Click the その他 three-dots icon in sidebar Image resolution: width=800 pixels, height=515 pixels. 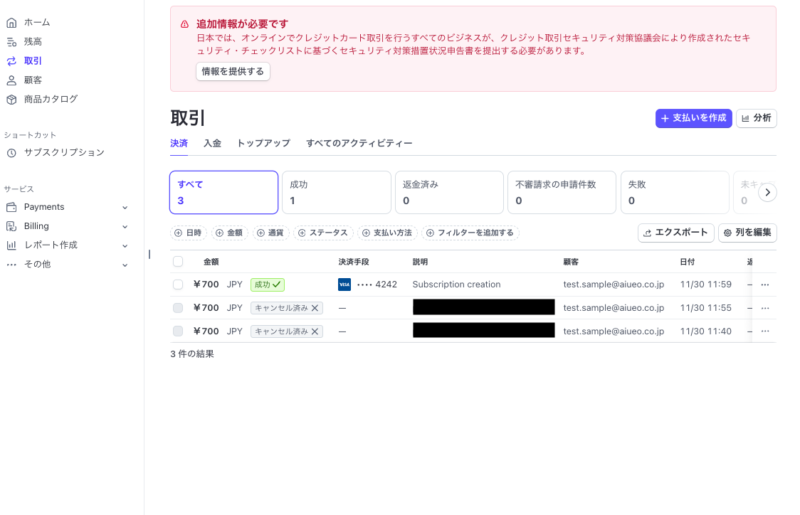11,264
